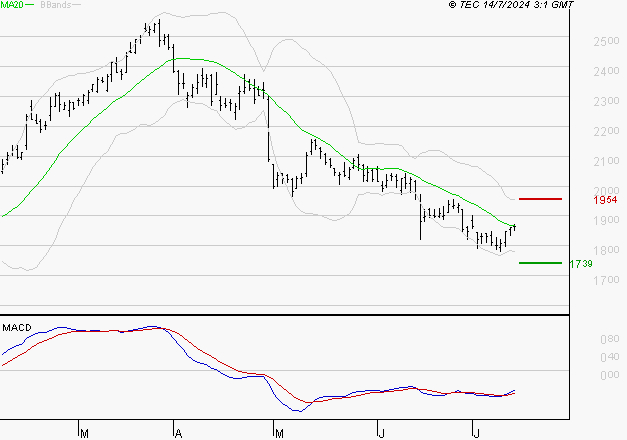This screenshot has width=627, height=440.
Task: Click the last J month marker
Action: click(476, 434)
